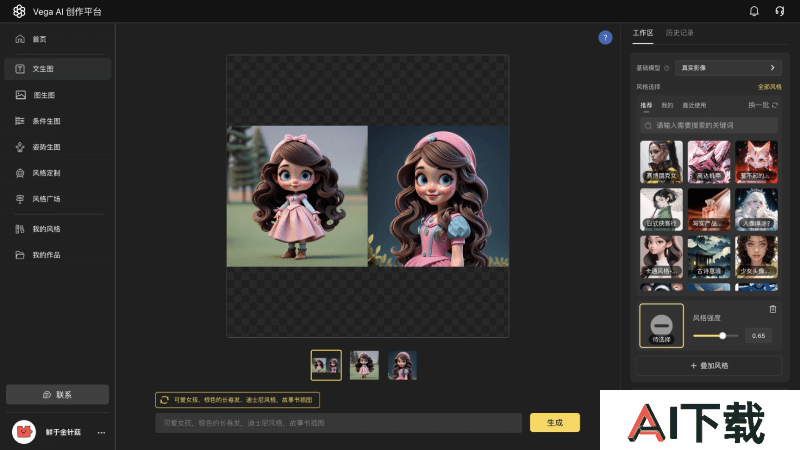Click the Vega AI 创作平台 title
Image resolution: width=800 pixels, height=450 pixels.
67,12
